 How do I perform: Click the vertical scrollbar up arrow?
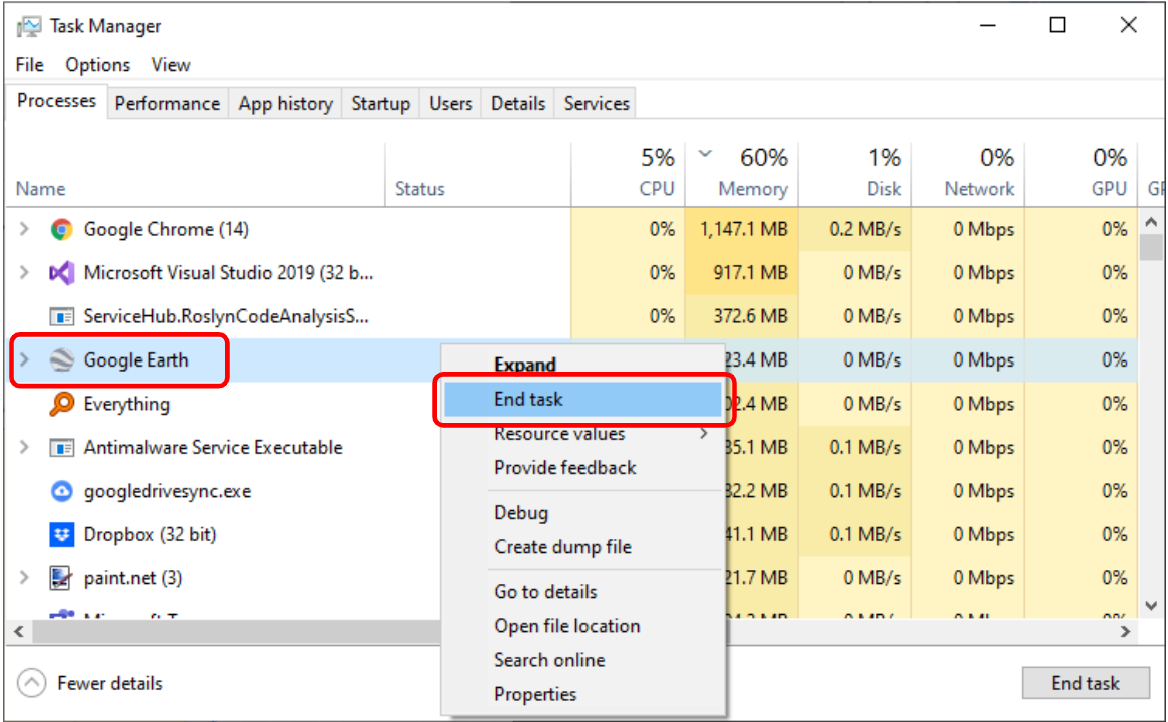pos(1151,222)
